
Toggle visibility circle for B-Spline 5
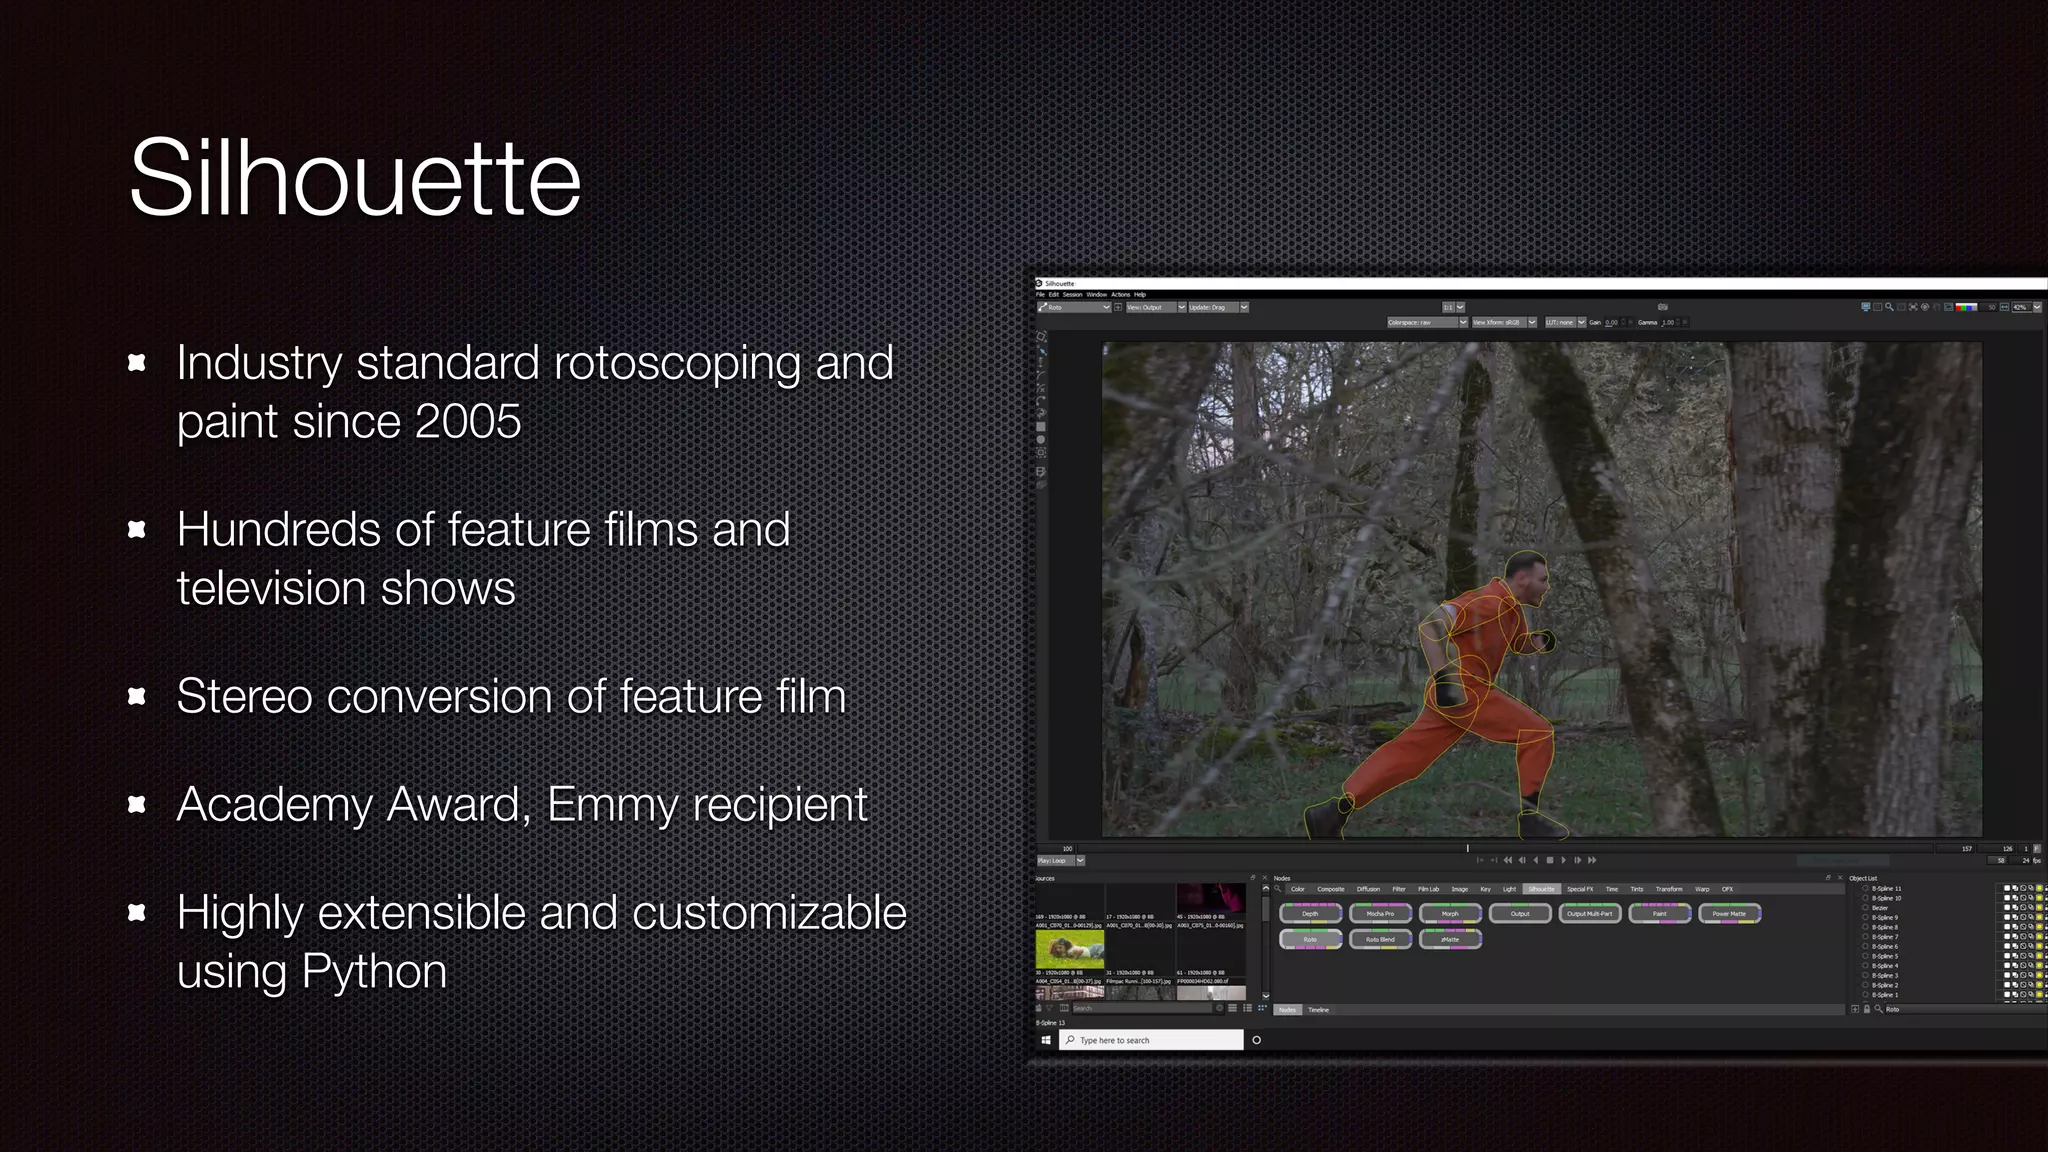coord(1865,956)
